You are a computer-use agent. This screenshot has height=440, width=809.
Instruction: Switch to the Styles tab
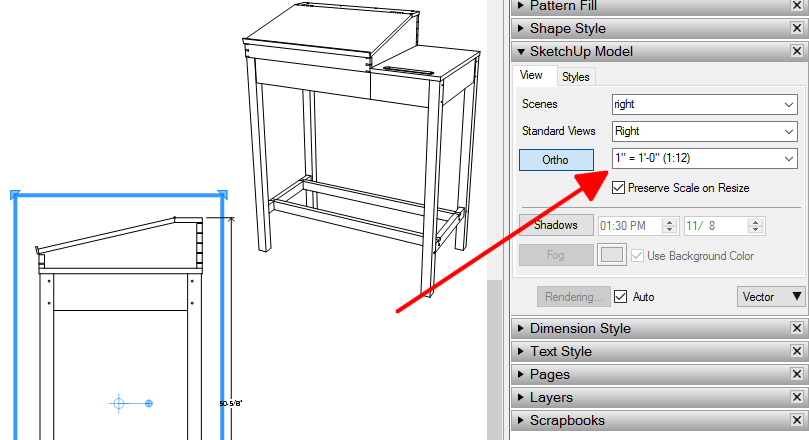click(576, 77)
